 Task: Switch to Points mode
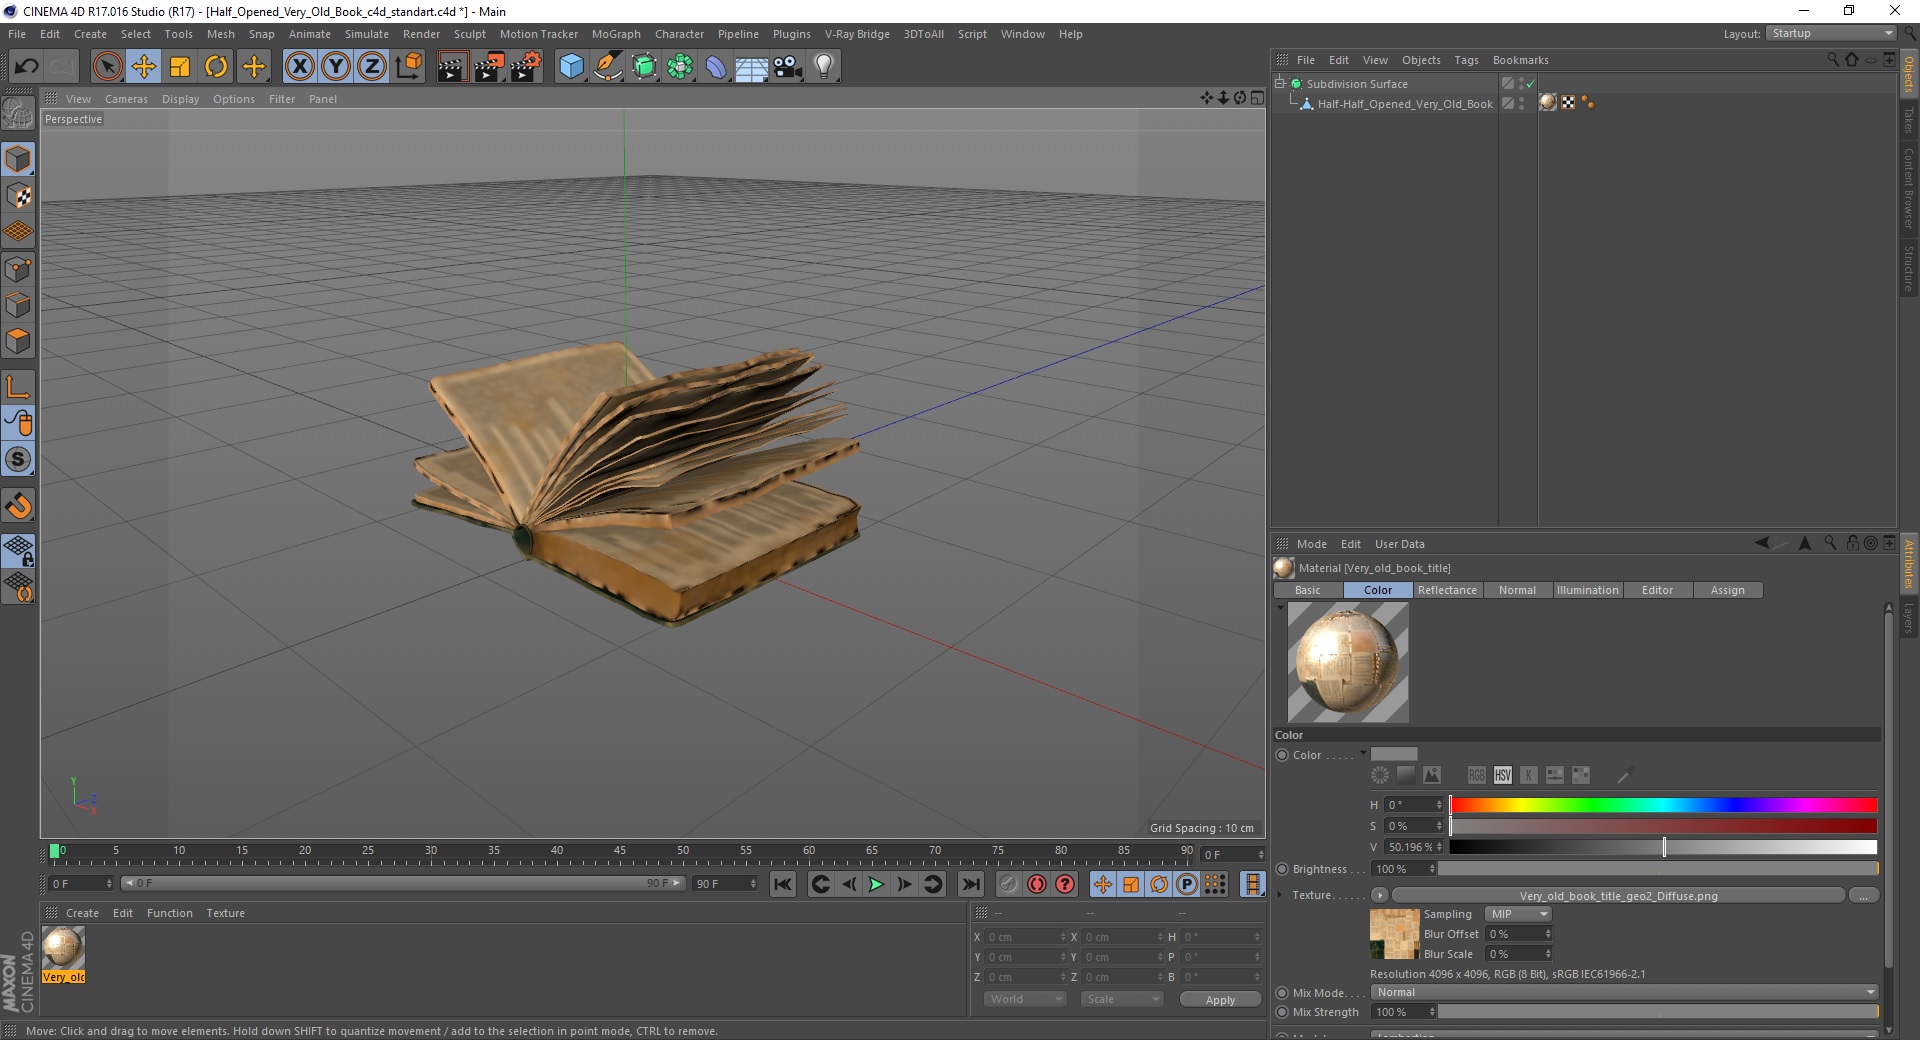coord(18,268)
